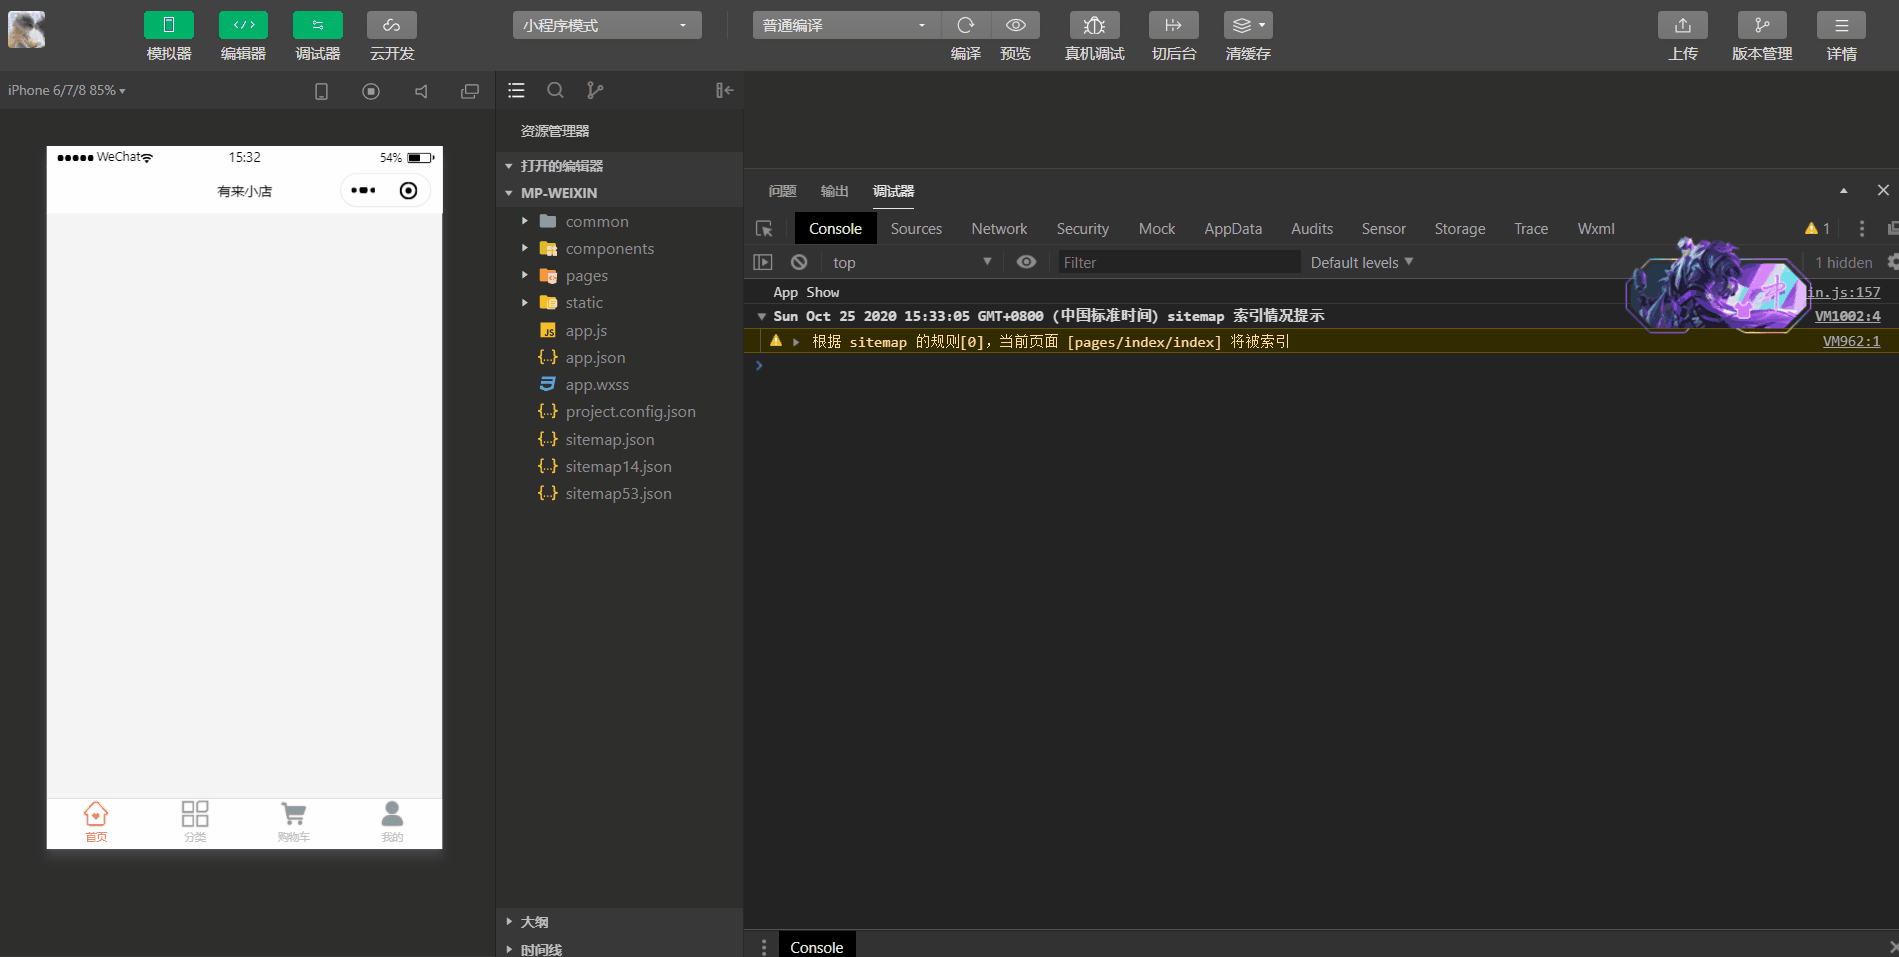Click the compile (编译) refresh icon

point(965,25)
